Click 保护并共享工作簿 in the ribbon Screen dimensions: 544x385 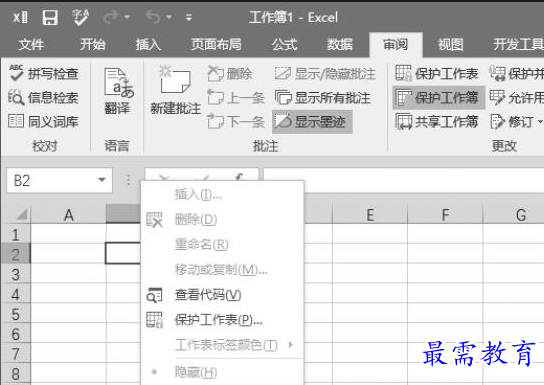[516, 74]
